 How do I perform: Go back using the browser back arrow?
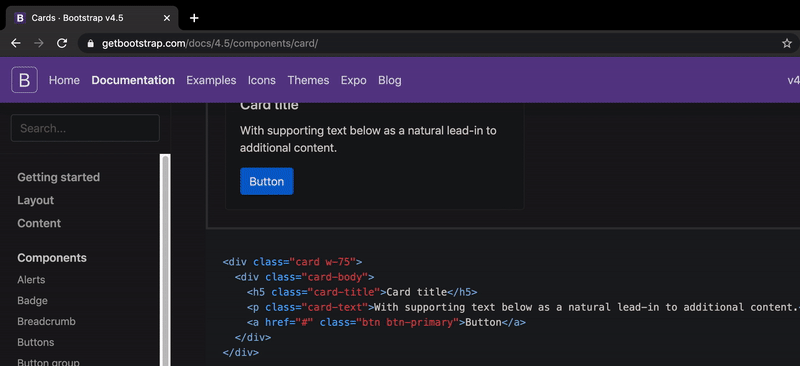pos(16,43)
